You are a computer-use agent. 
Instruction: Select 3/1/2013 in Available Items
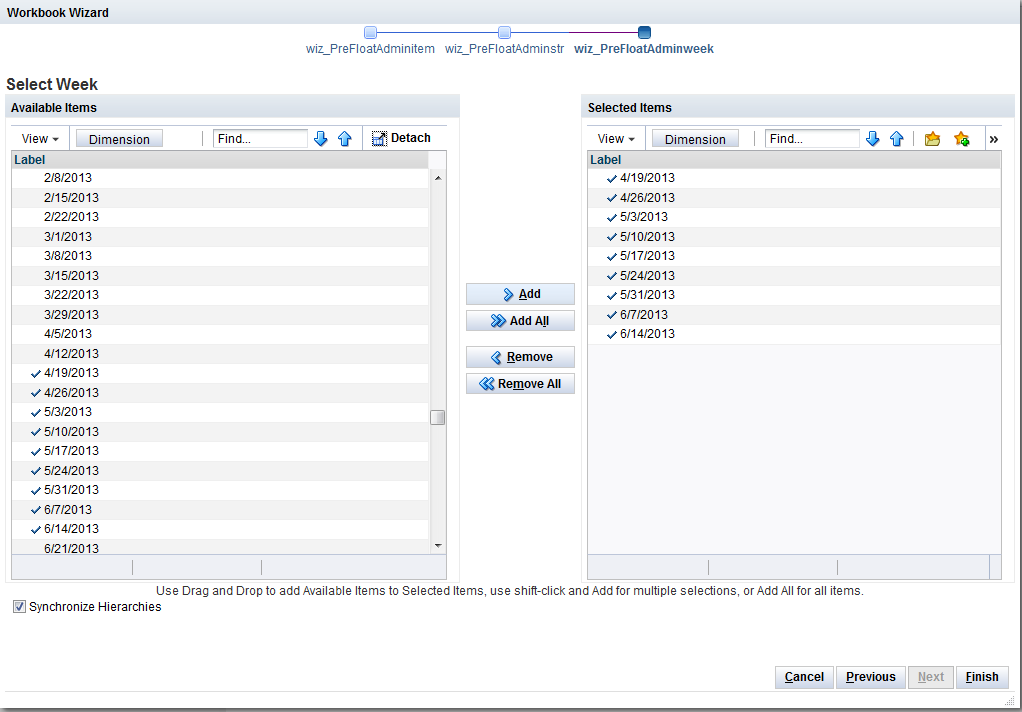[x=220, y=237]
